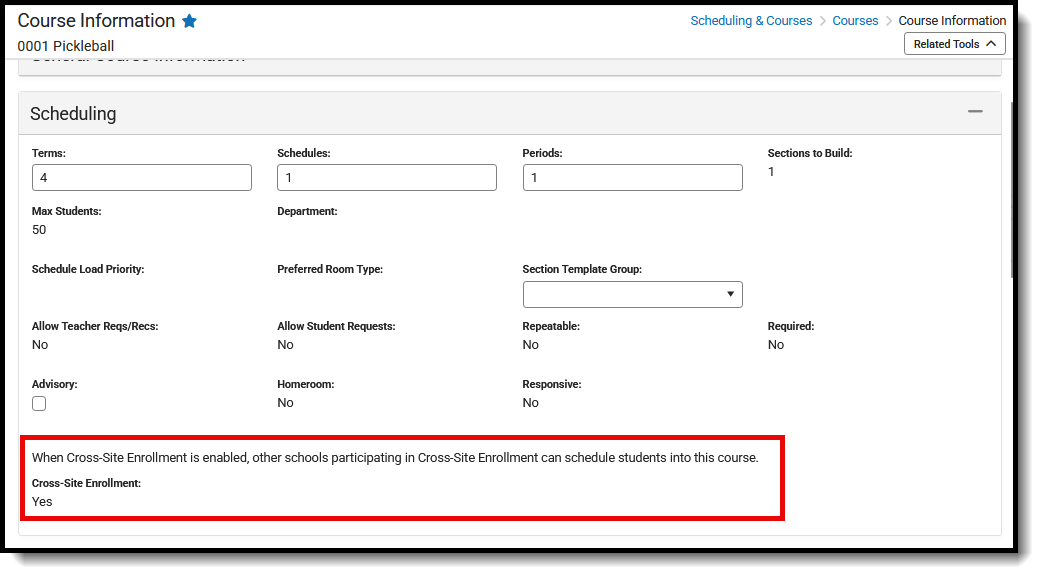
Task: Click the star icon to favorite Course Information
Action: (190, 20)
